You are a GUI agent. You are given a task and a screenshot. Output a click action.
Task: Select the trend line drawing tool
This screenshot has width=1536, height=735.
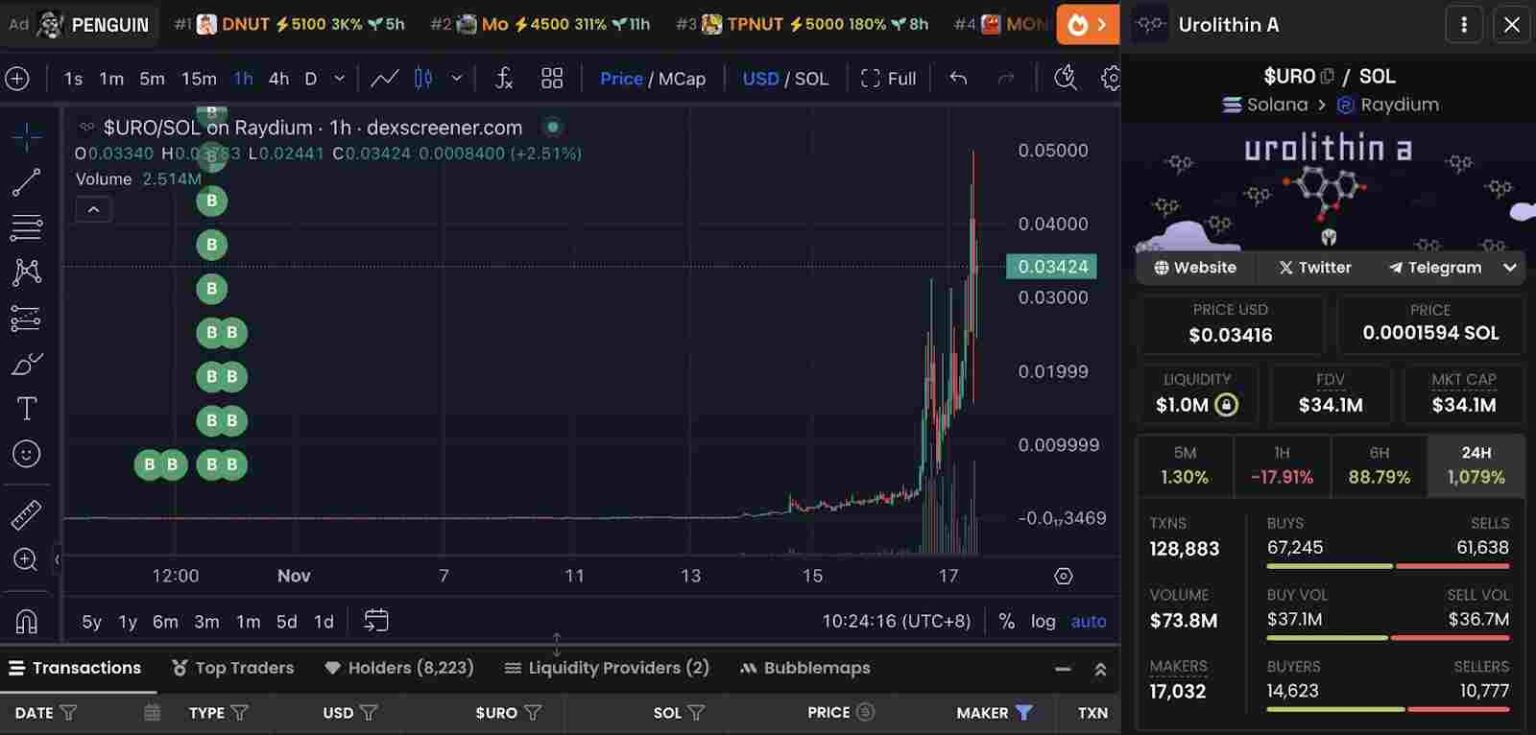tap(27, 182)
